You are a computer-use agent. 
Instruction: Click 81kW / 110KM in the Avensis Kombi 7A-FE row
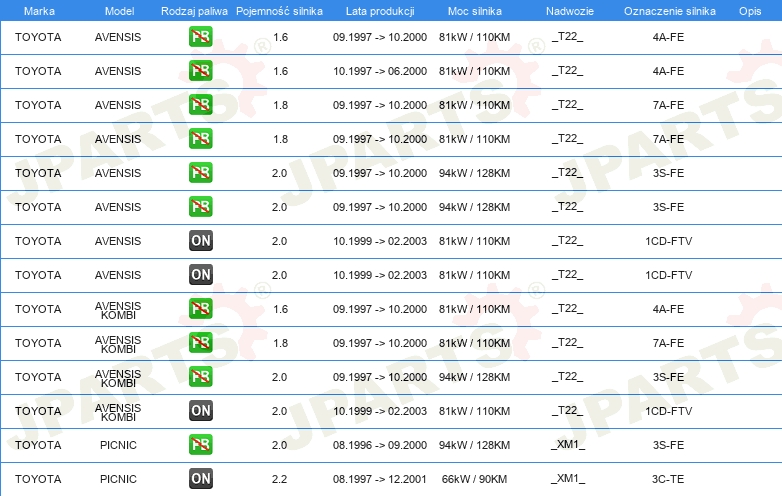click(474, 343)
